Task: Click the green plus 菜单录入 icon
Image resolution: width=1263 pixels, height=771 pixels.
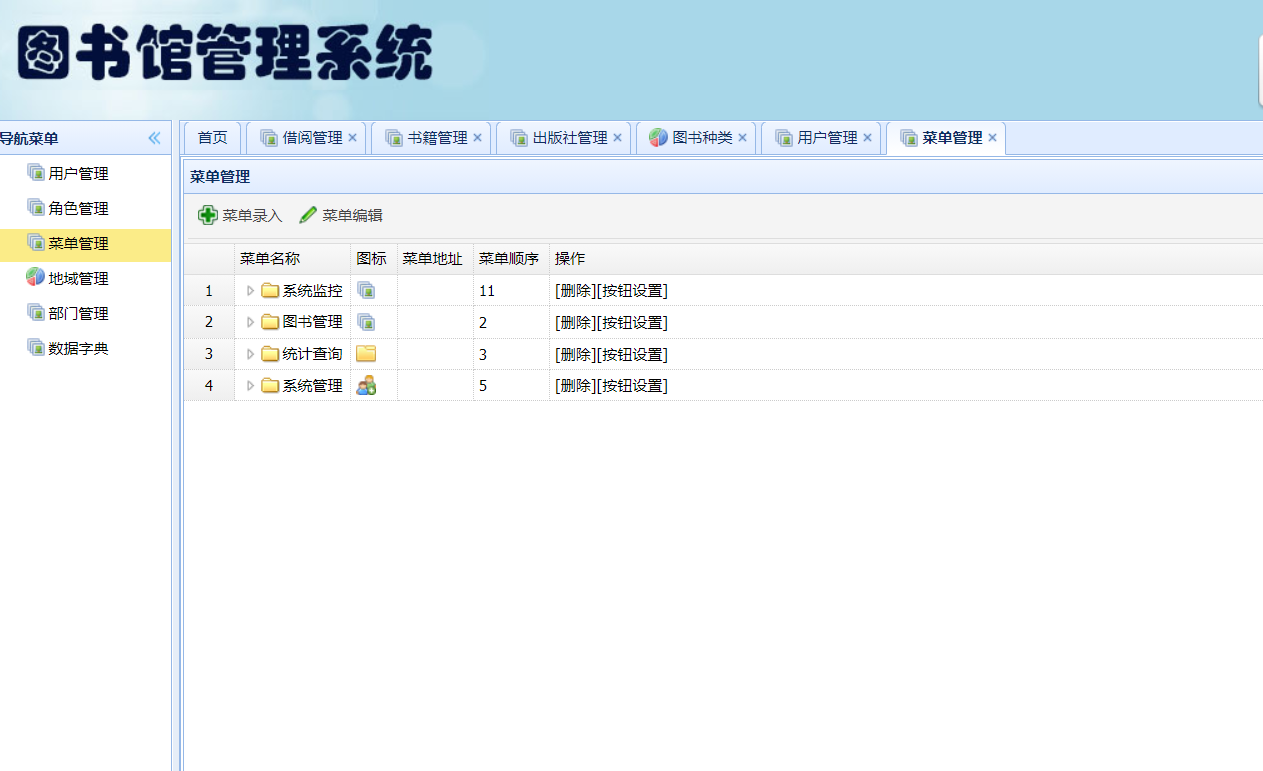Action: pyautogui.click(x=207, y=215)
